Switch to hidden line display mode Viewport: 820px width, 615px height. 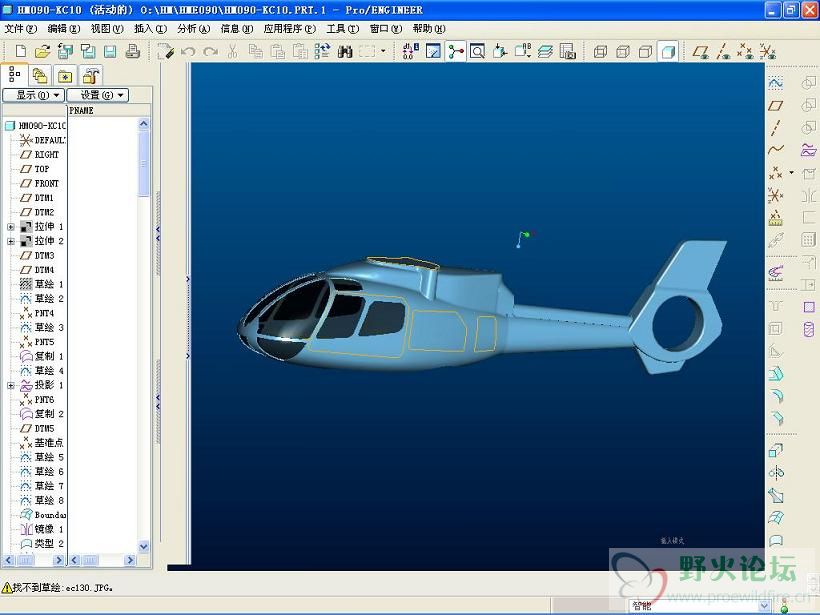(x=623, y=51)
